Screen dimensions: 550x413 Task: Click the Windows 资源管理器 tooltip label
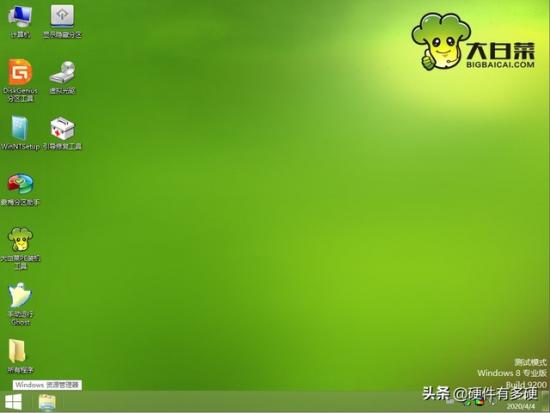click(x=47, y=385)
